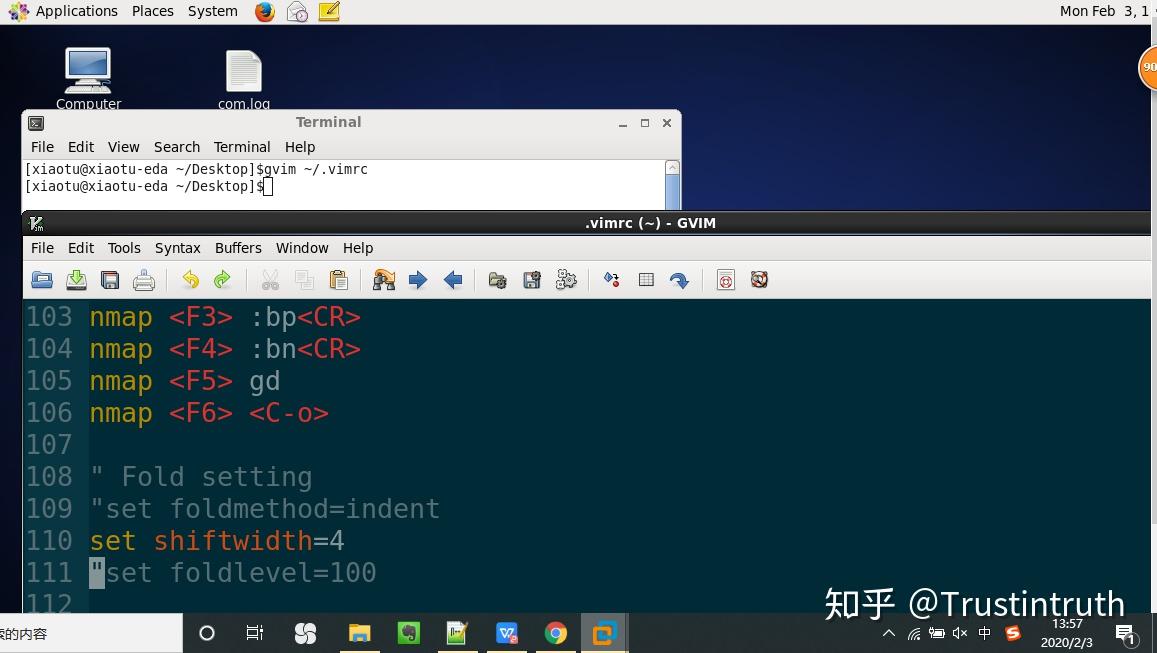This screenshot has height=653, width=1157.
Task: Click the Save All floppy icon in GVIM
Action: (110, 280)
